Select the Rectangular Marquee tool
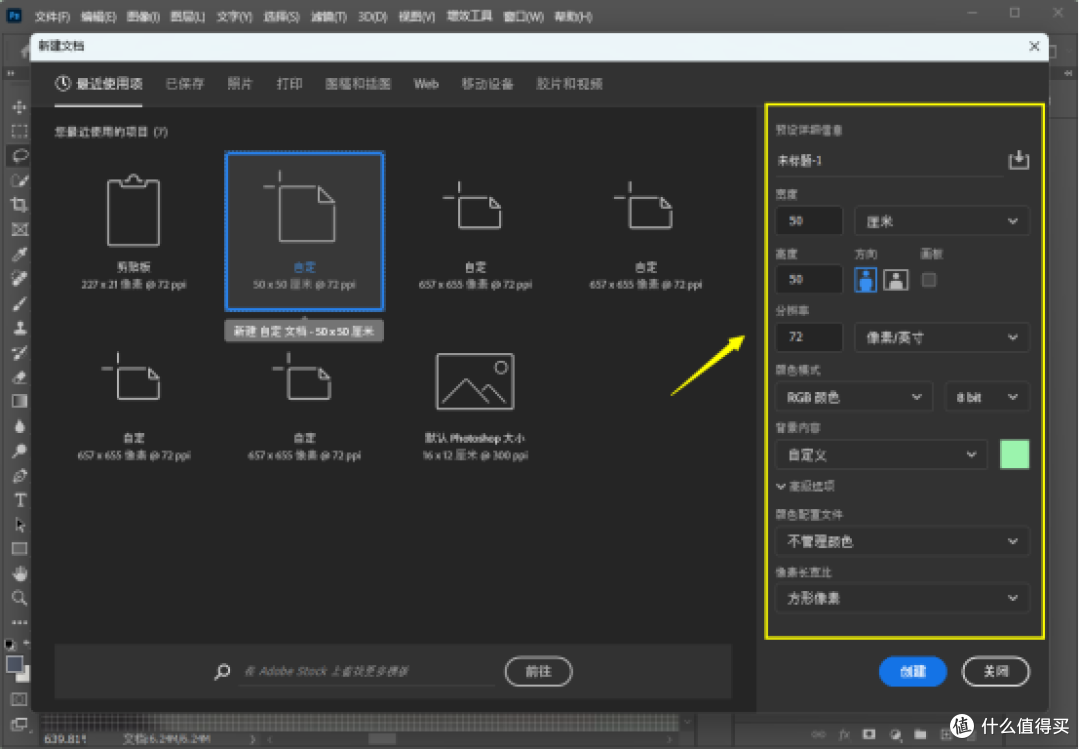The height and width of the screenshot is (749, 1080). pyautogui.click(x=19, y=131)
